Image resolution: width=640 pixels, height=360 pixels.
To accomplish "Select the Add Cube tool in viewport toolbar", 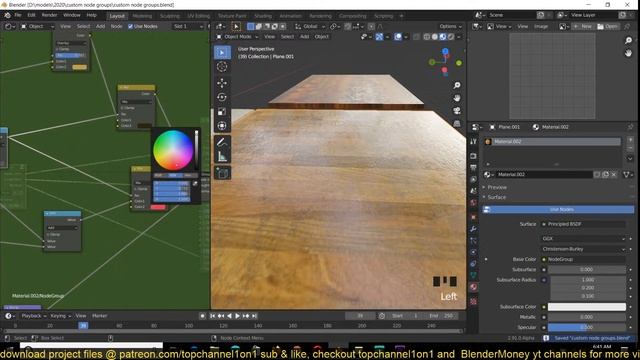I will click(222, 173).
